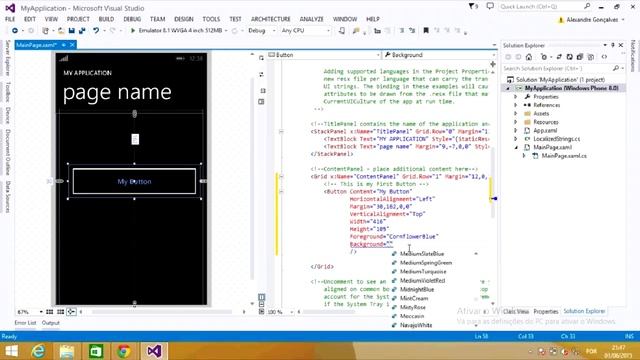The height and width of the screenshot is (360, 640).
Task: Toggle snap to snaplines icon in designer
Action: point(71,312)
